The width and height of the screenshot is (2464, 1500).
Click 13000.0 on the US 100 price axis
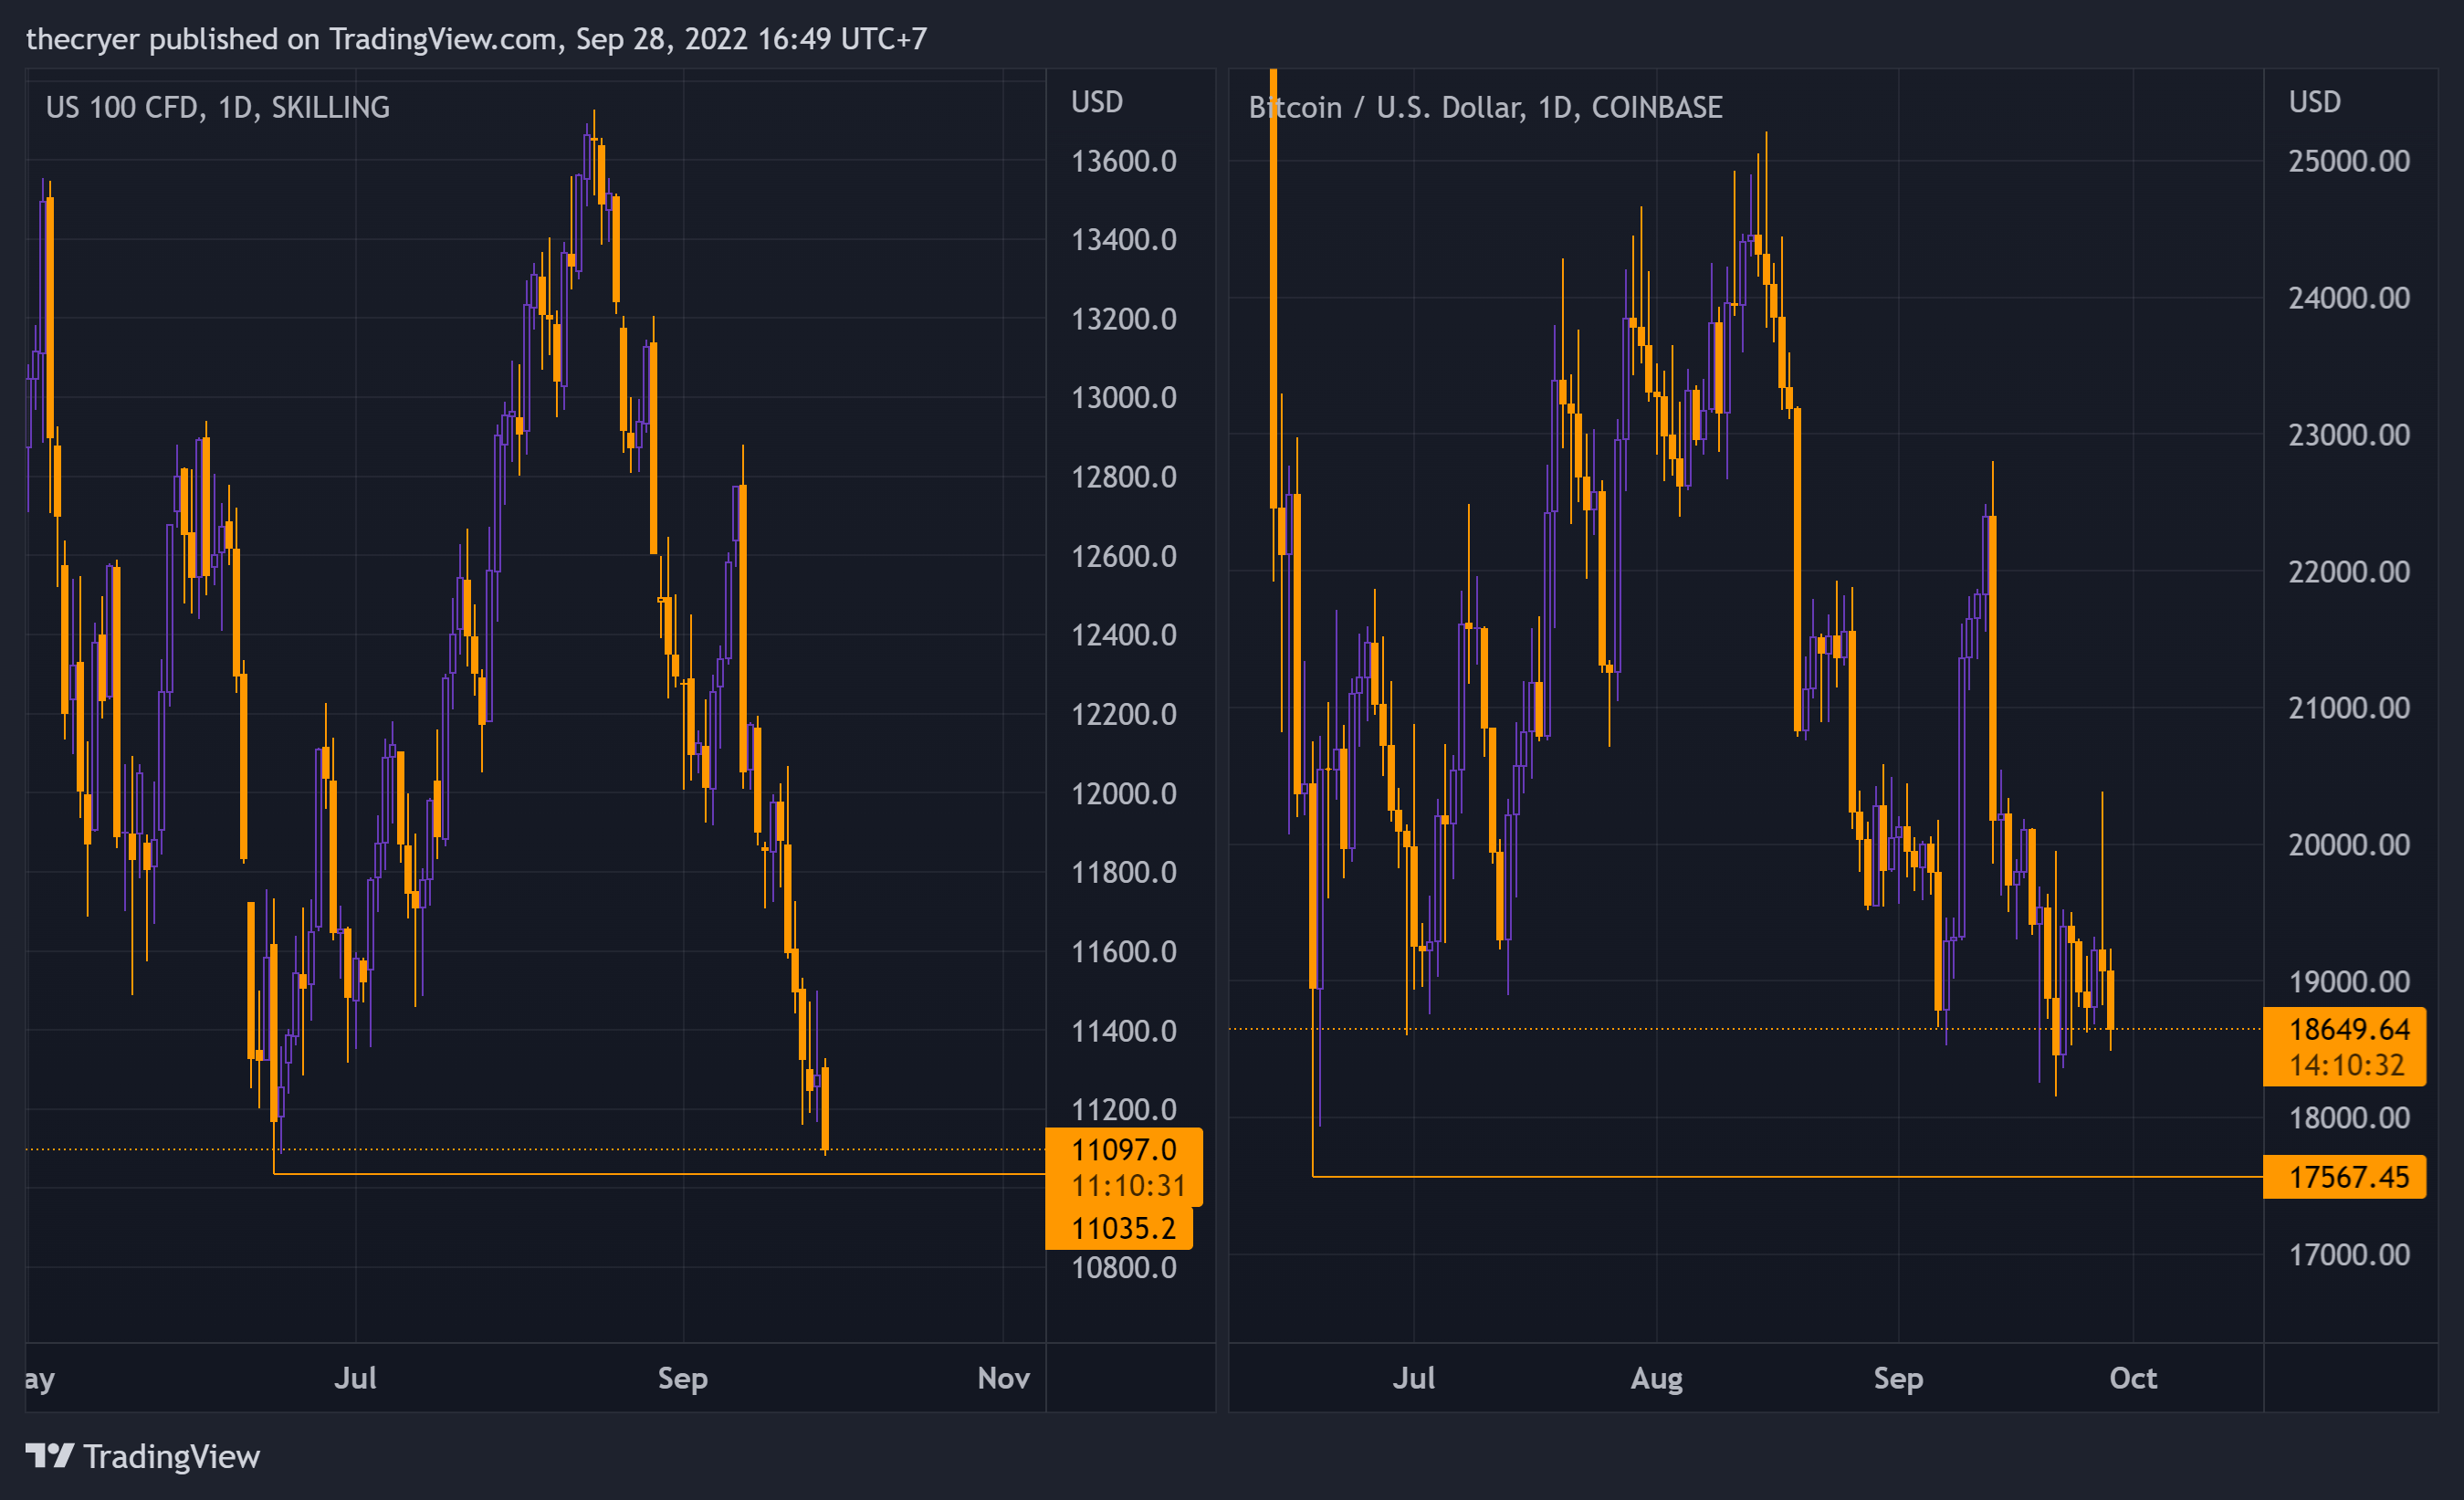[x=1123, y=398]
